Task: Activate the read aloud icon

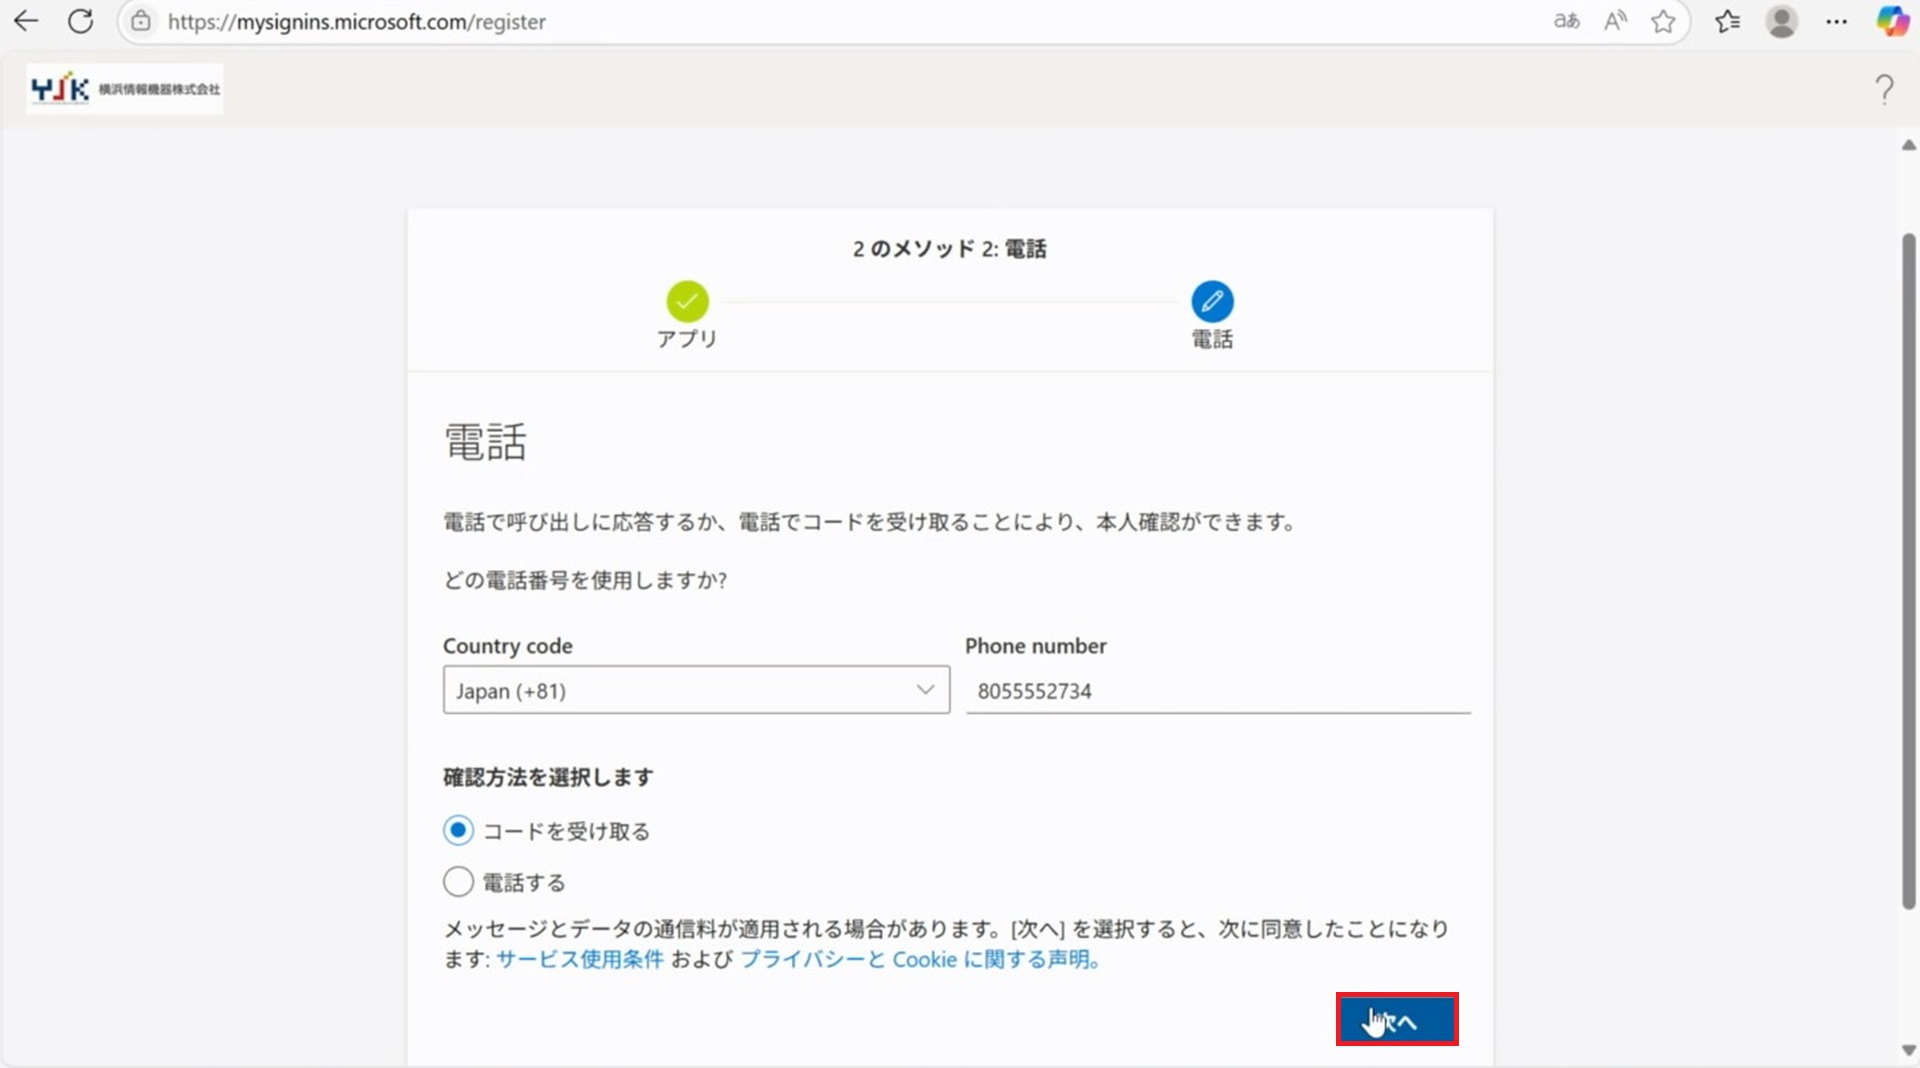Action: [1615, 21]
